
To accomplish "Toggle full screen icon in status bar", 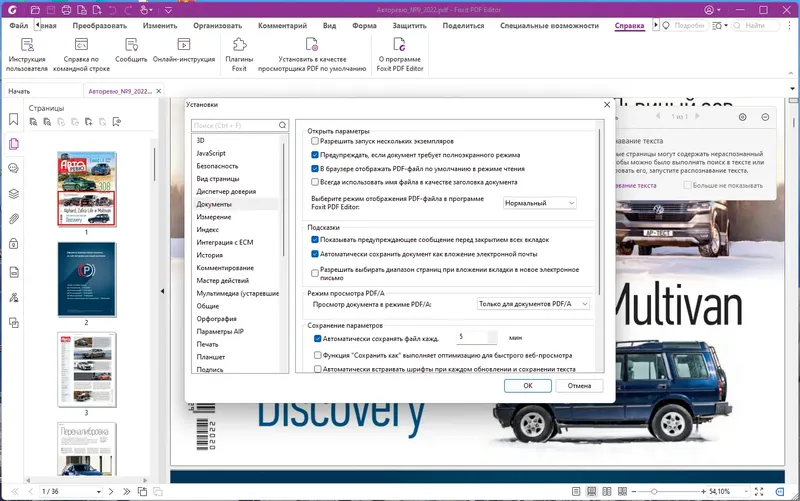I will (x=759, y=491).
